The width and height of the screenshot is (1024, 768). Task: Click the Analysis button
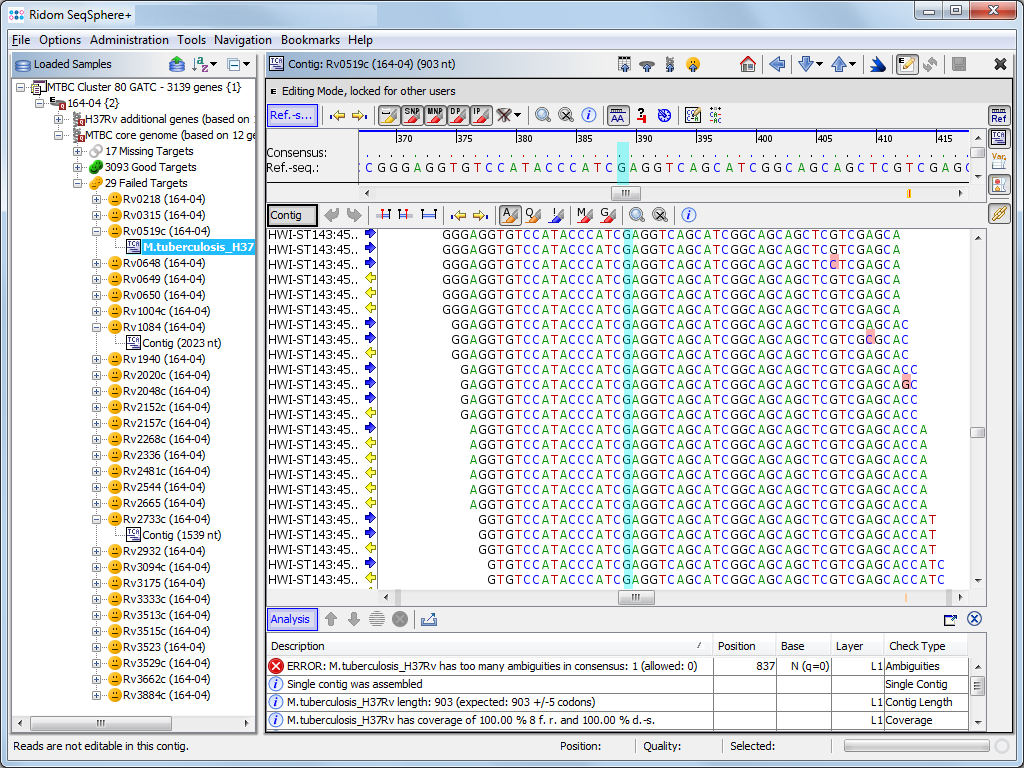(291, 619)
